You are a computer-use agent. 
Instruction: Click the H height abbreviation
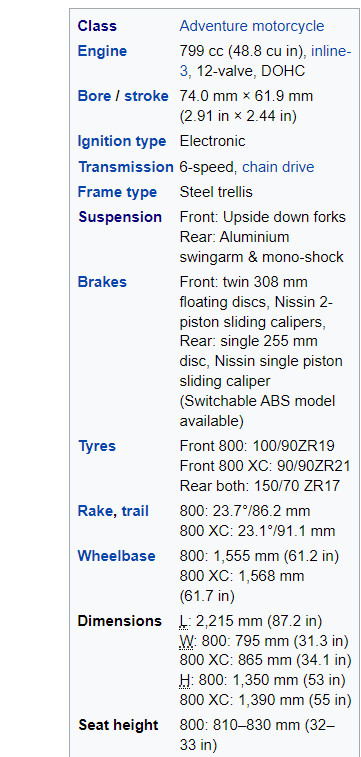(x=185, y=681)
